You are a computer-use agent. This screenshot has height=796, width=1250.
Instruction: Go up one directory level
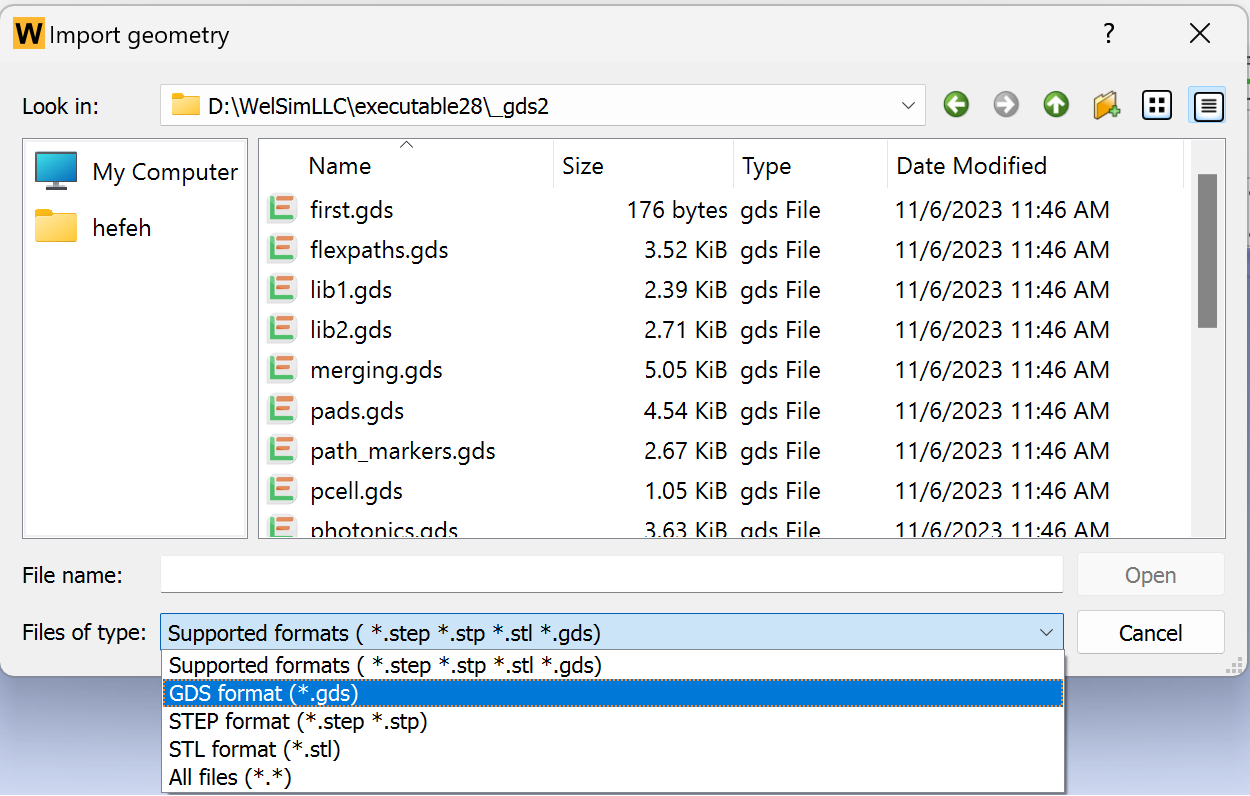click(1055, 104)
